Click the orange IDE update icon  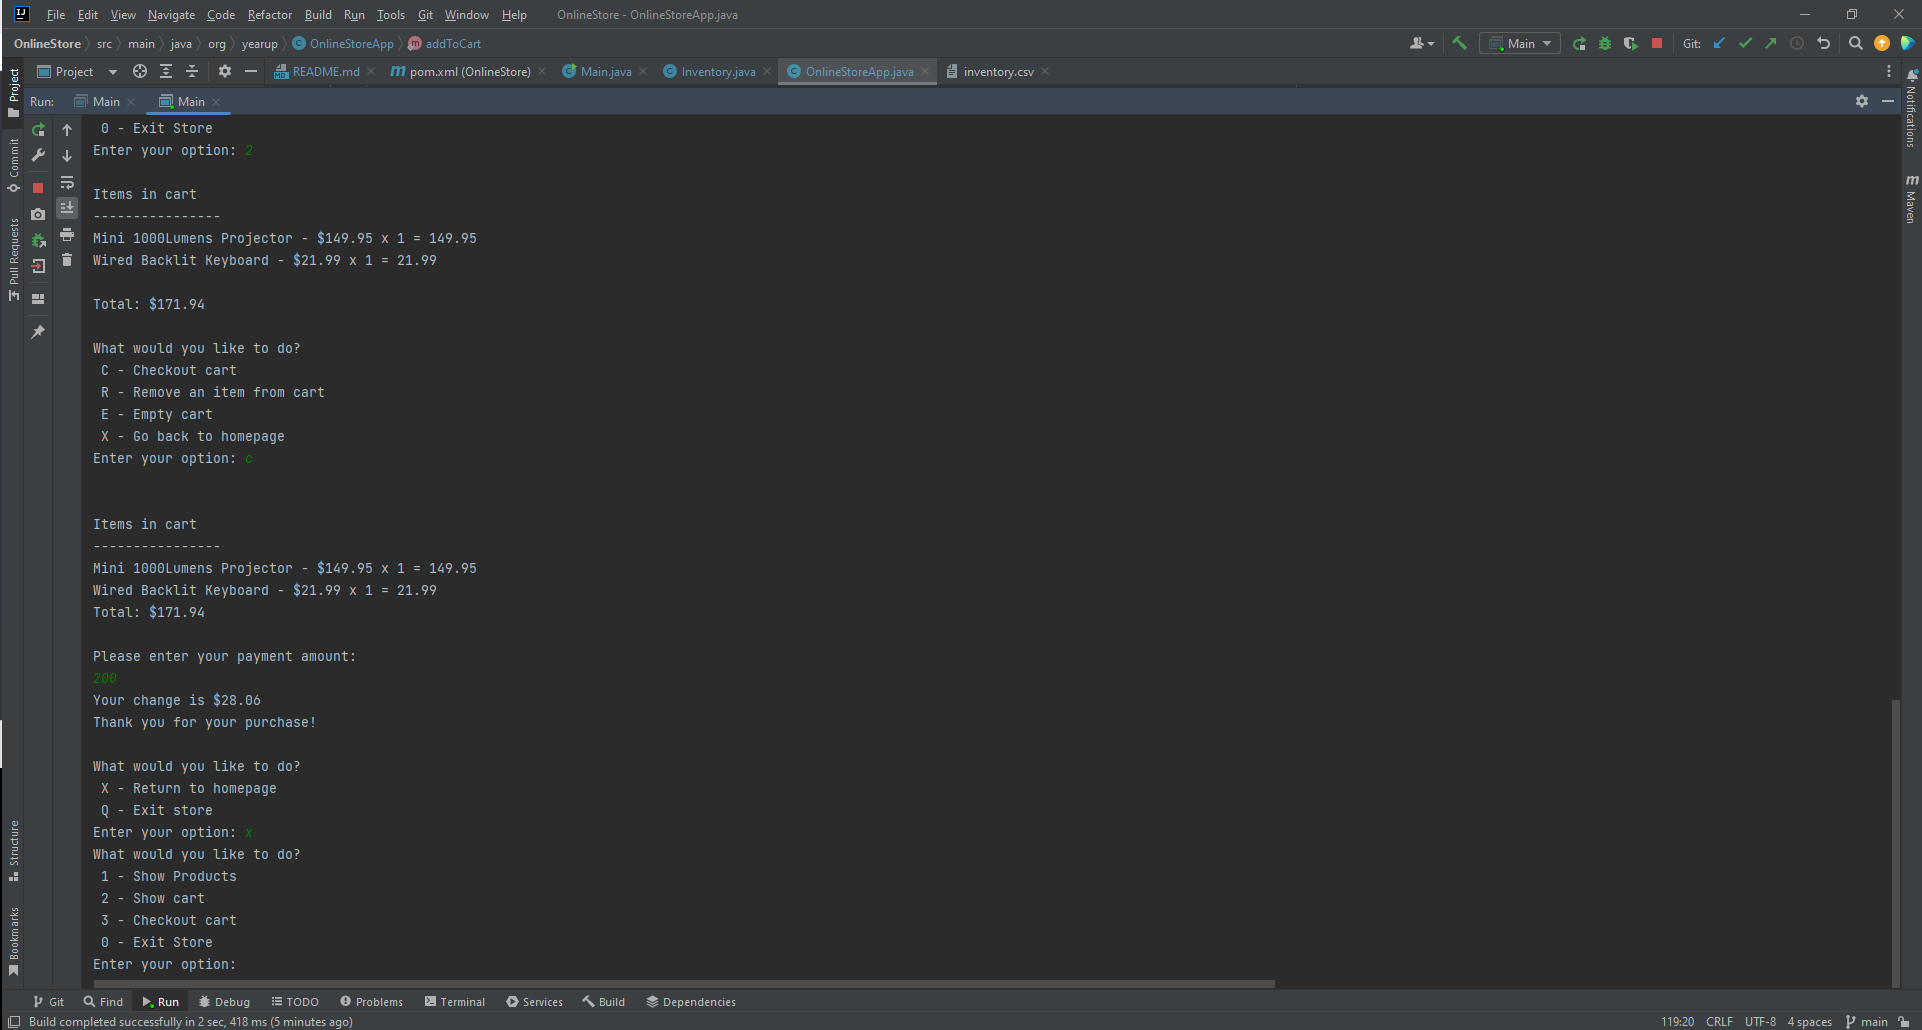[1882, 43]
